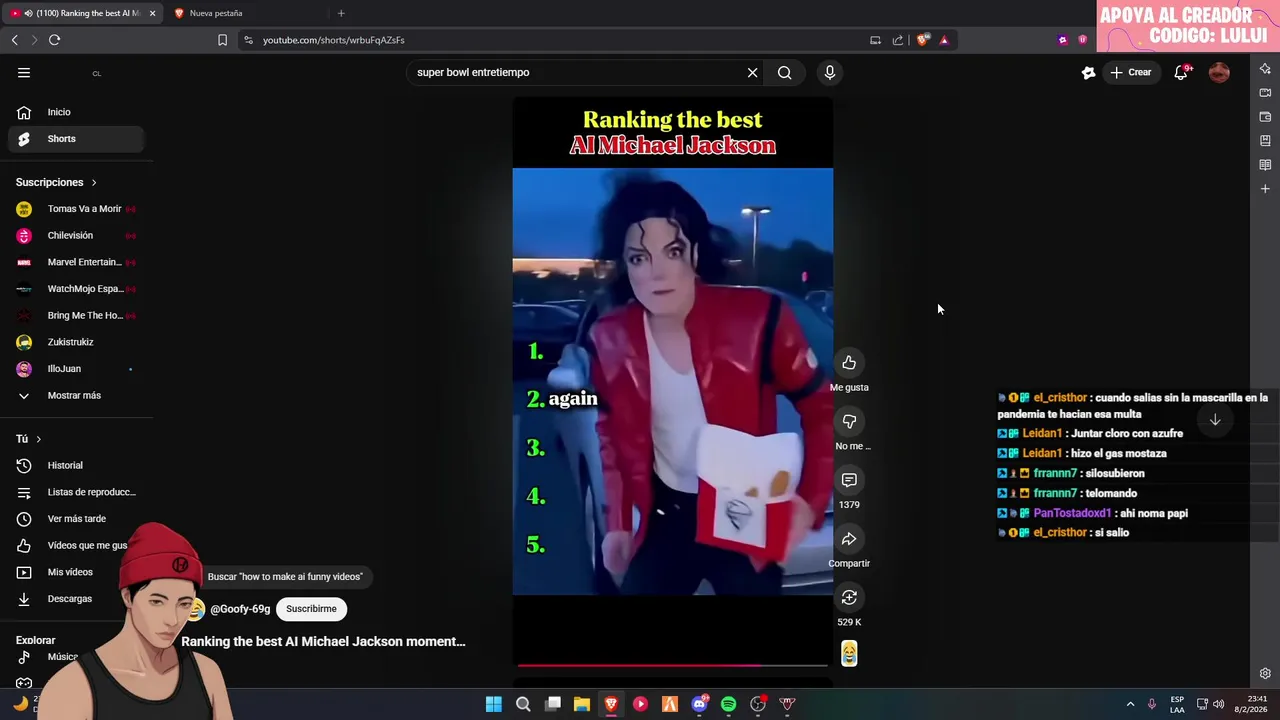Open the Marvel Entertainment subscription

click(x=76, y=262)
